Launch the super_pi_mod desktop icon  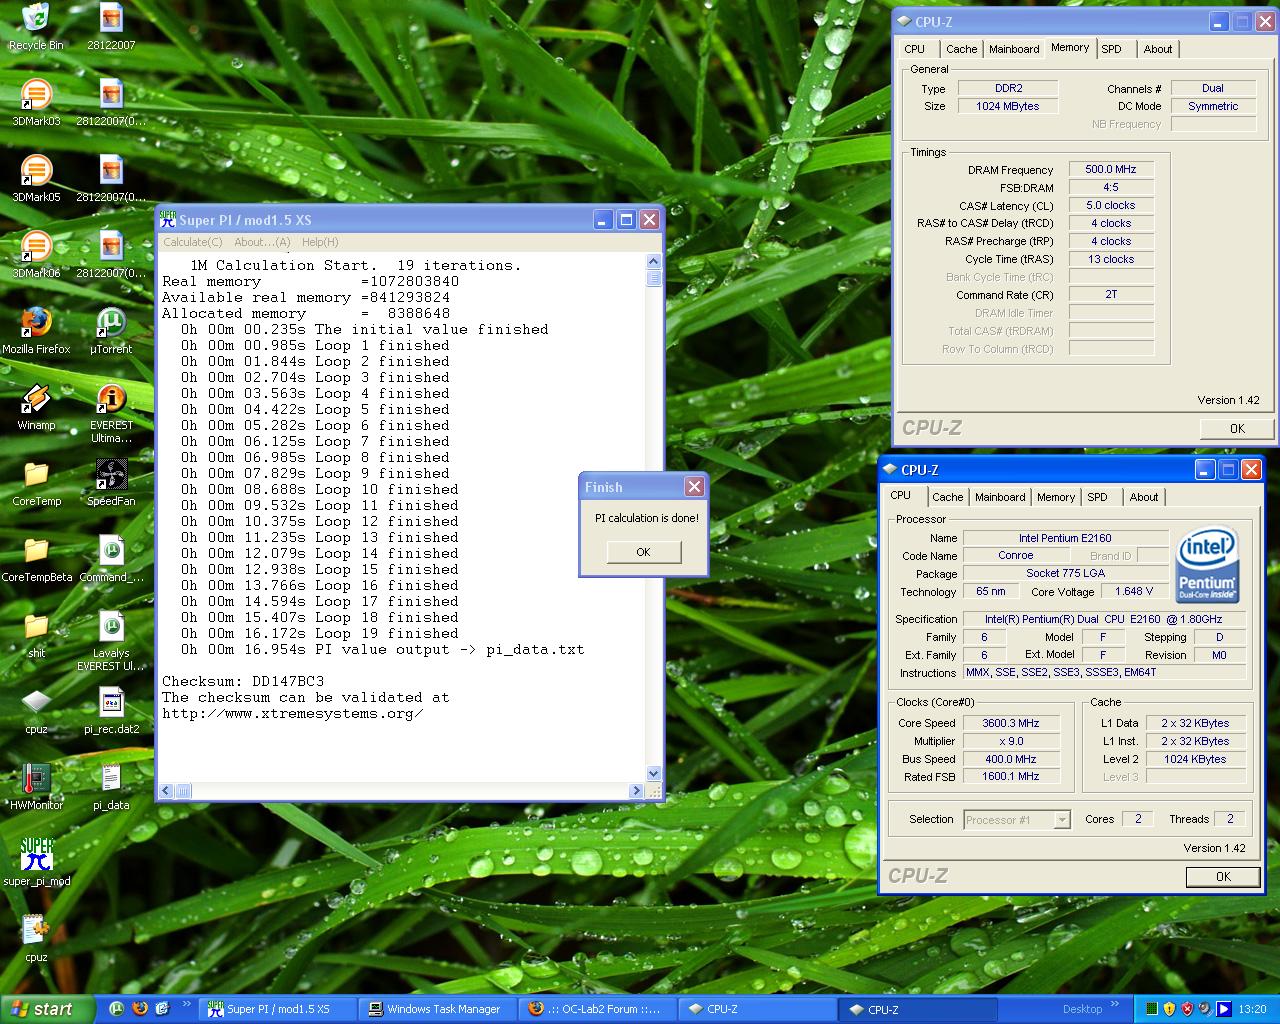point(35,862)
